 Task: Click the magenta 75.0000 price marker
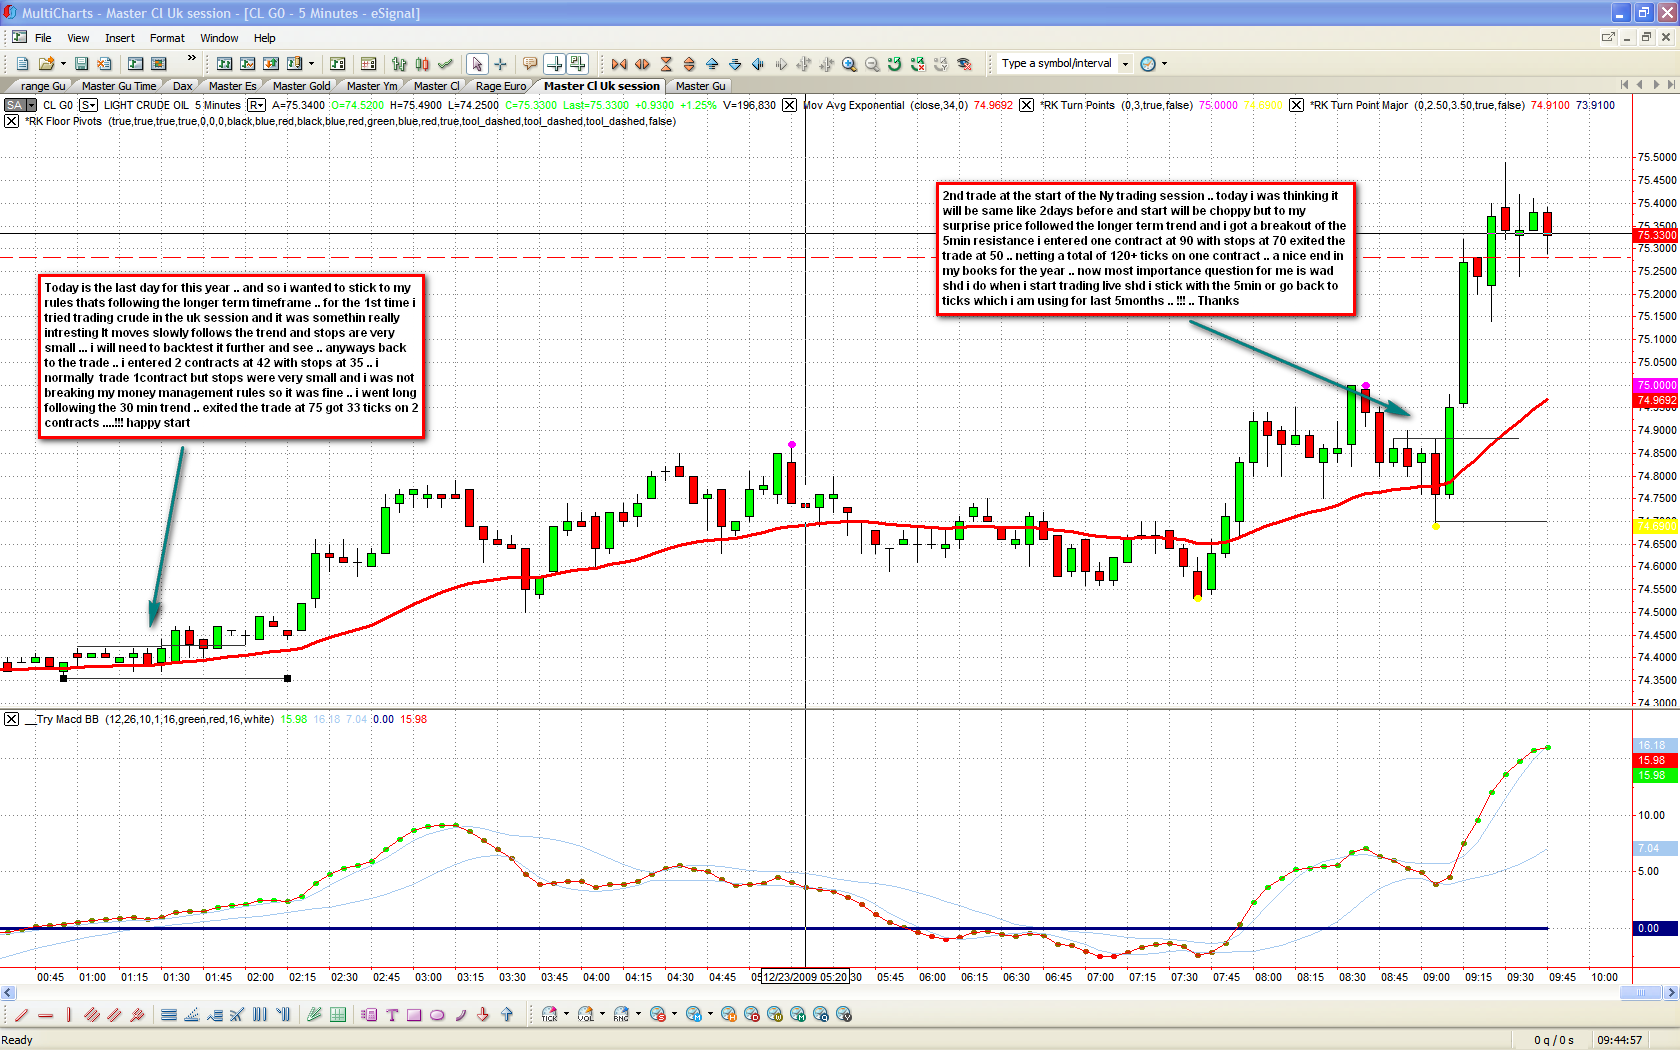pyautogui.click(x=1656, y=385)
